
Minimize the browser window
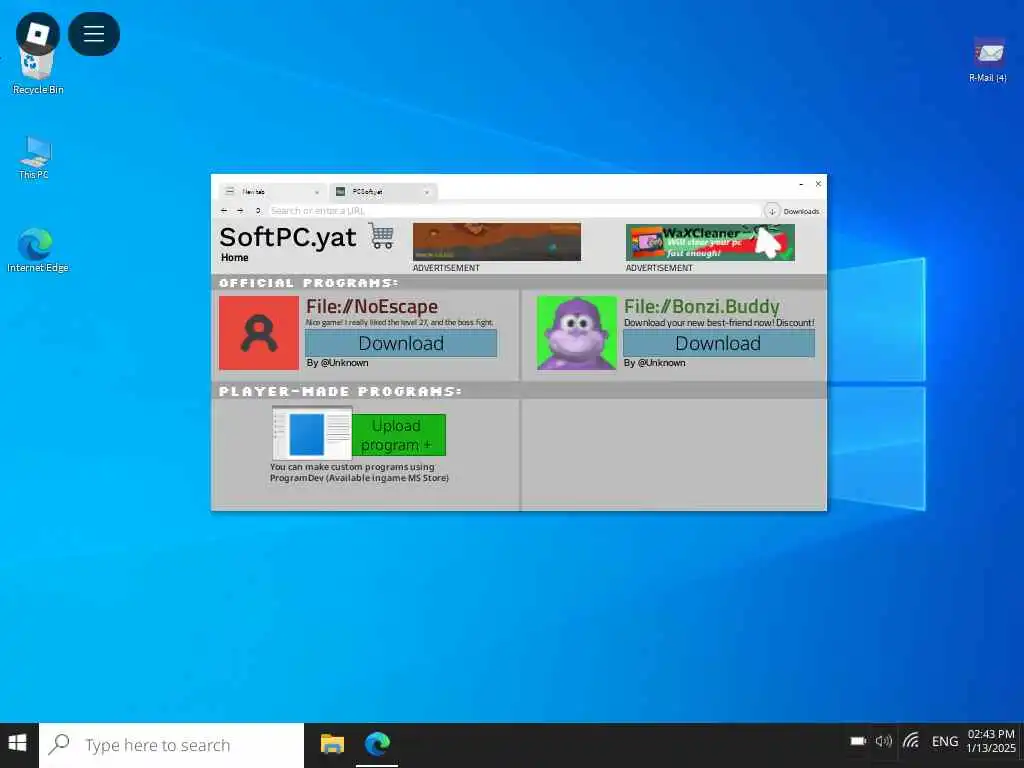pos(801,184)
